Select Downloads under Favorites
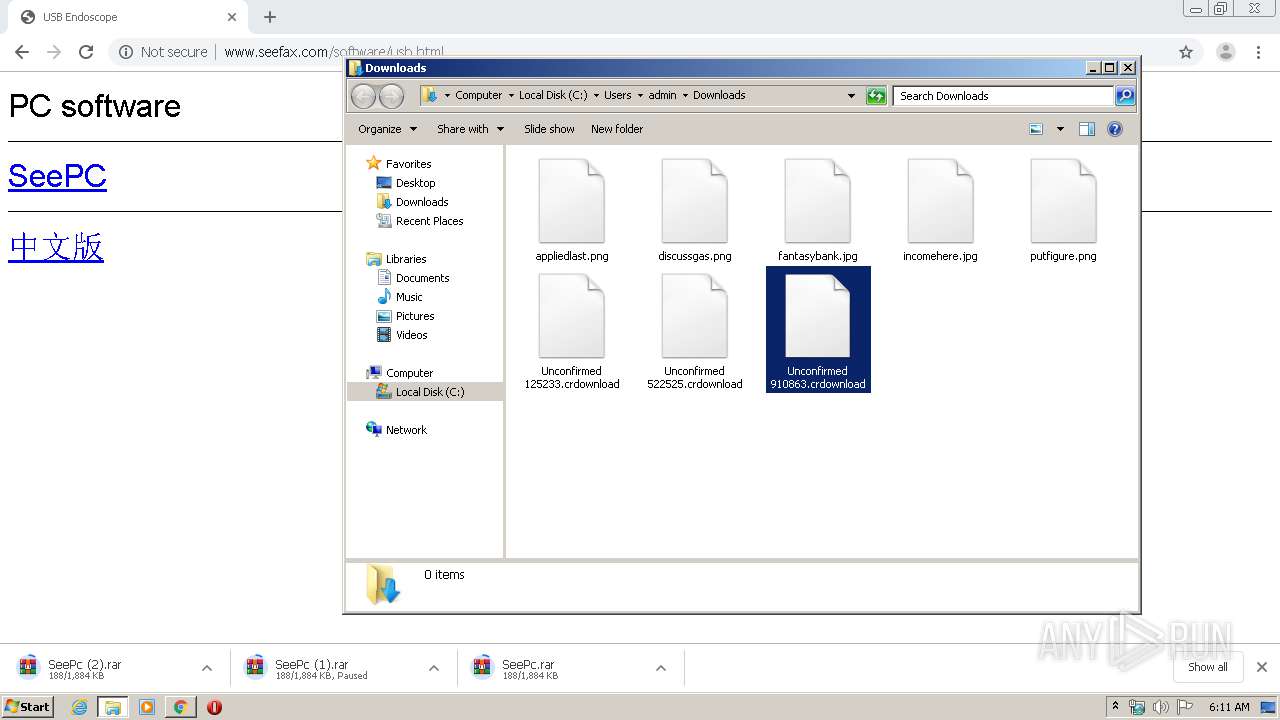1280x720 pixels. (x=421, y=202)
